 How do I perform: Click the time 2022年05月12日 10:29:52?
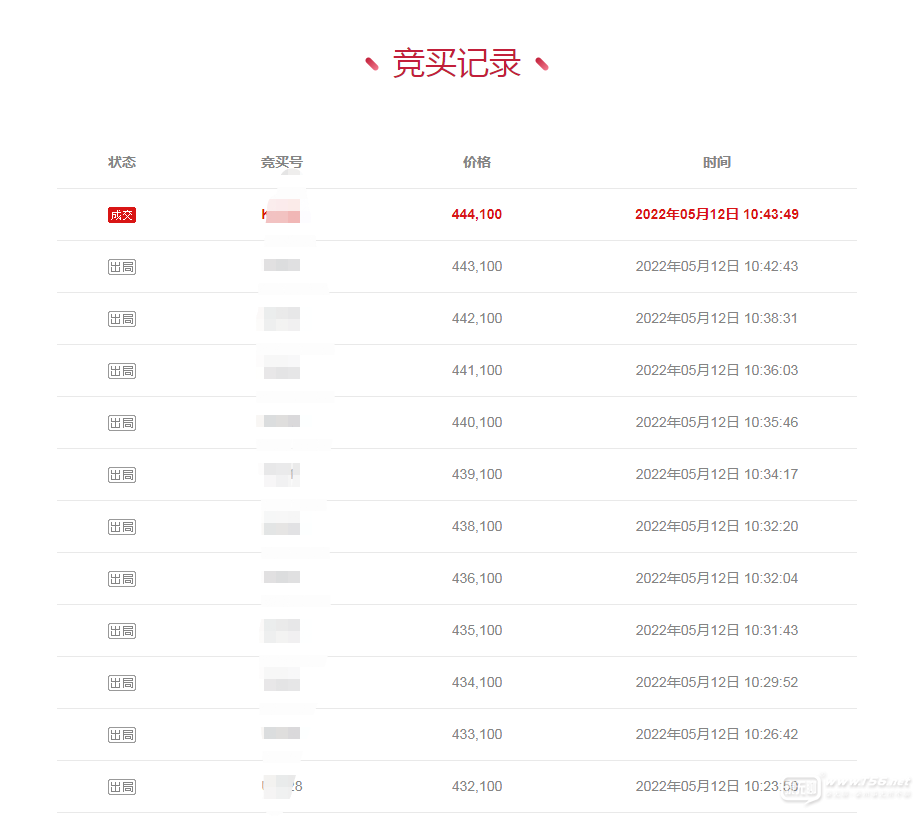717,682
